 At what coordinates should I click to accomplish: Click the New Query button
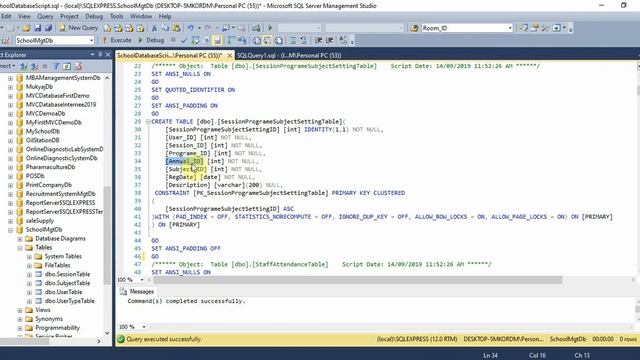click(x=78, y=28)
